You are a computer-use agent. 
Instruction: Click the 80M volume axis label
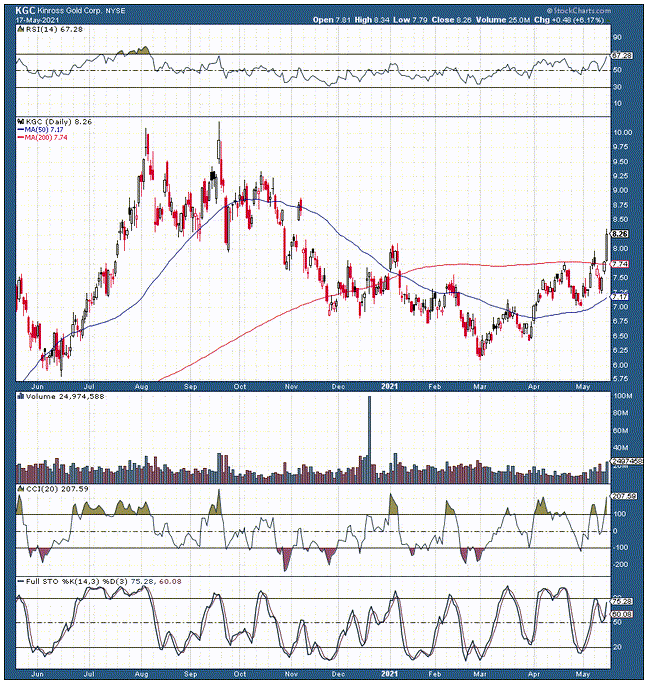[621, 413]
